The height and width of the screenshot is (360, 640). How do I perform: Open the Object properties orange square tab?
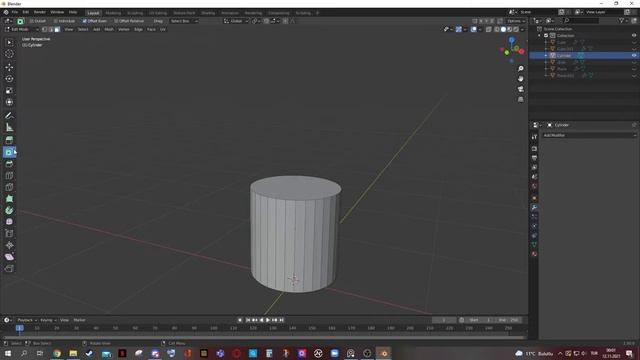tap(534, 198)
